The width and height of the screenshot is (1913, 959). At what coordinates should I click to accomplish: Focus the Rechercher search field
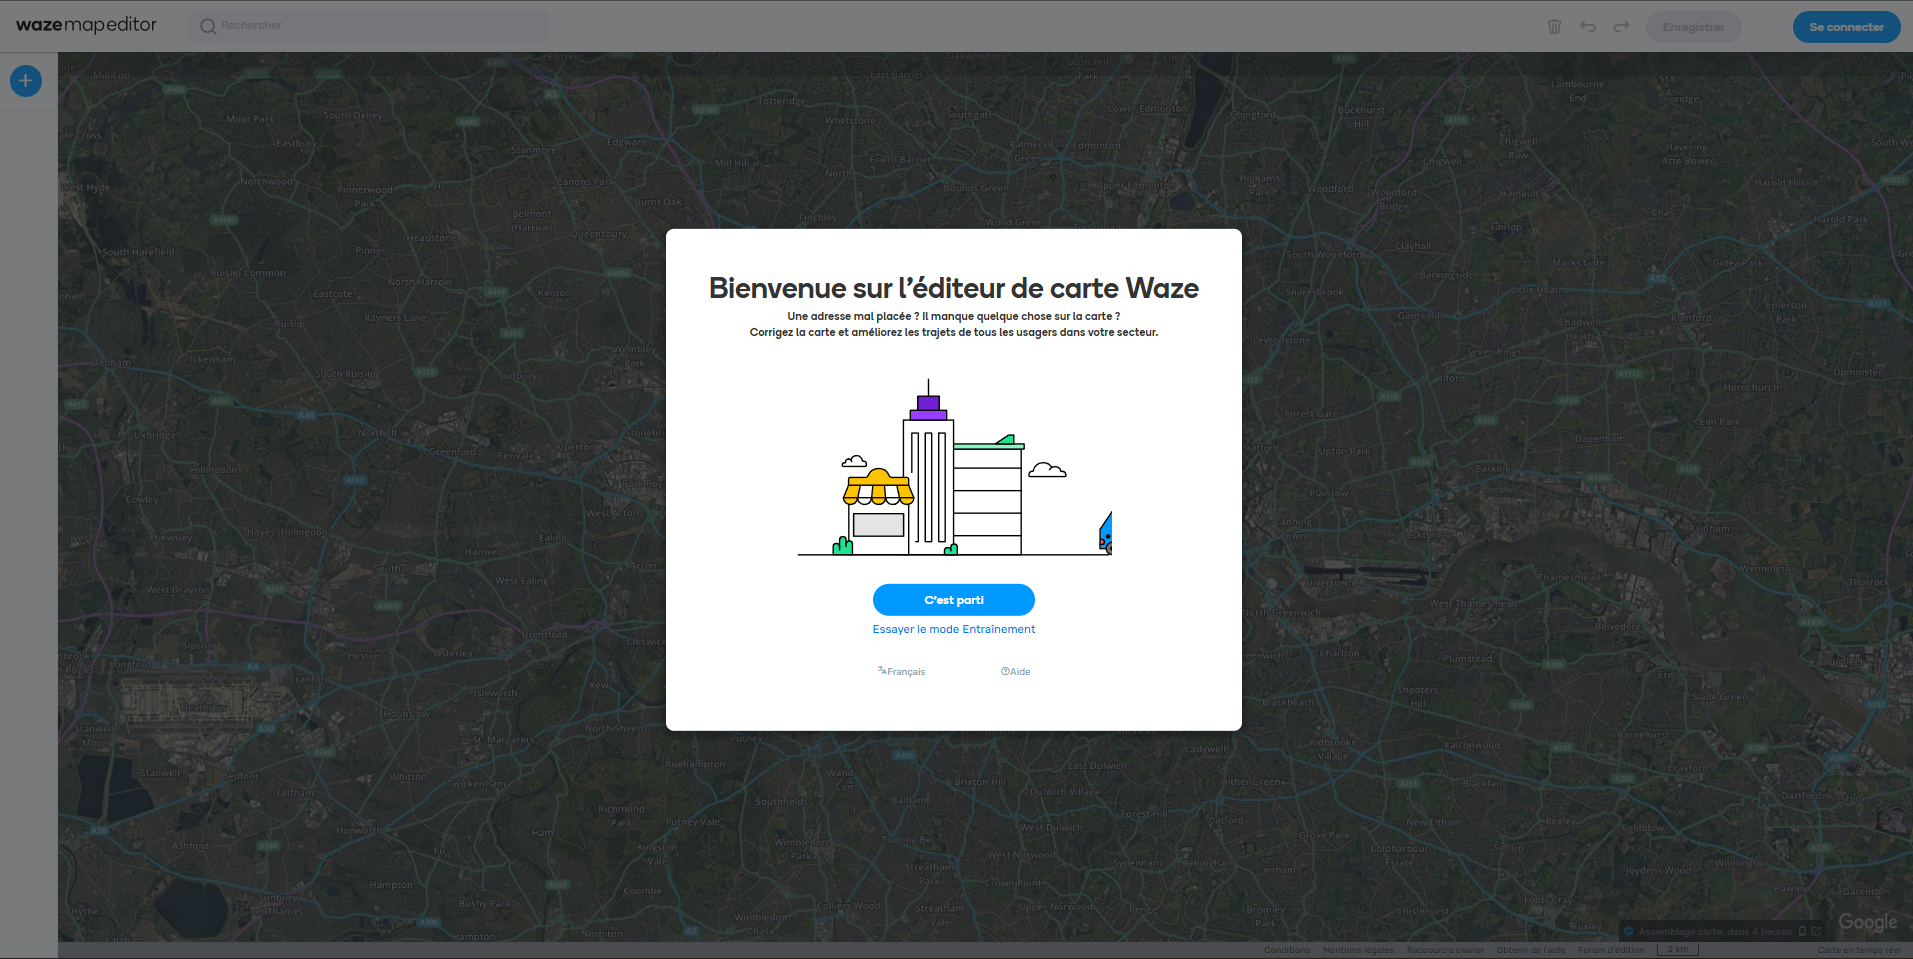(x=370, y=26)
